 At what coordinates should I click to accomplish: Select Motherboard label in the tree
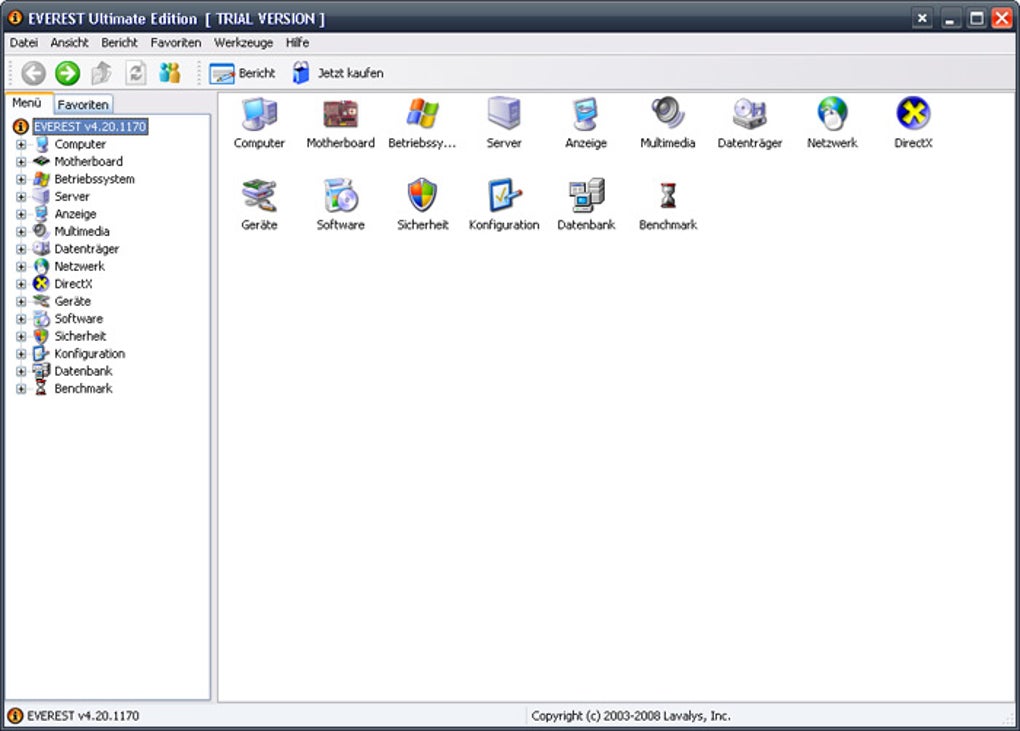click(x=88, y=161)
